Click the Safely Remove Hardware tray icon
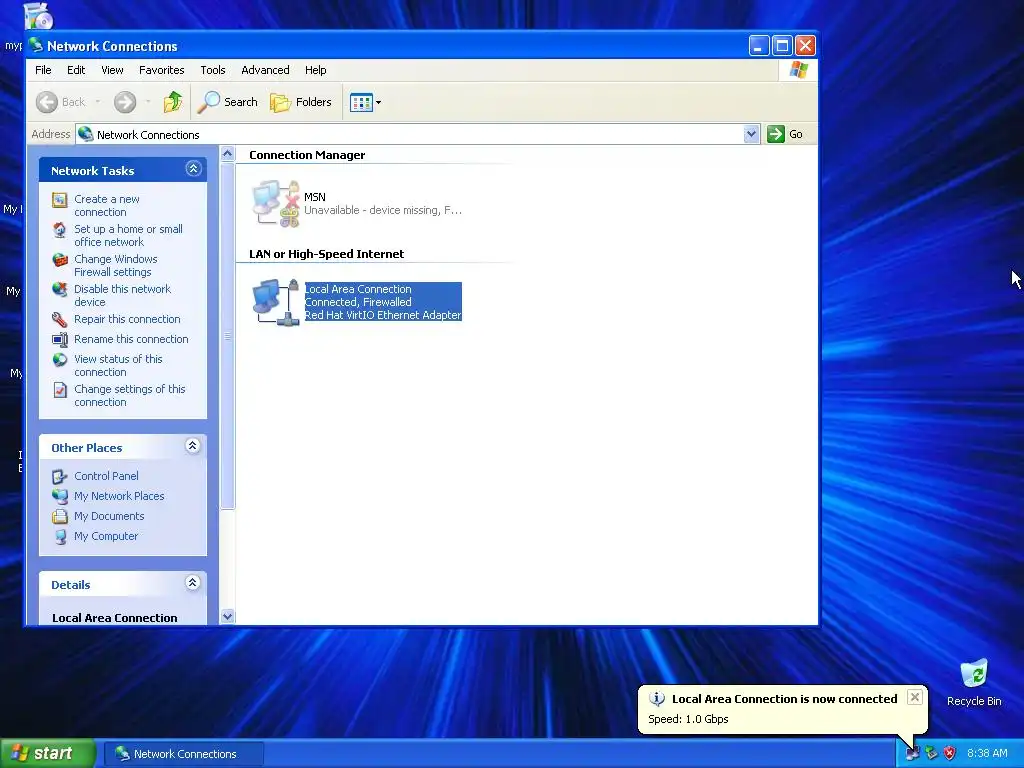This screenshot has height=768, width=1024. coord(931,754)
